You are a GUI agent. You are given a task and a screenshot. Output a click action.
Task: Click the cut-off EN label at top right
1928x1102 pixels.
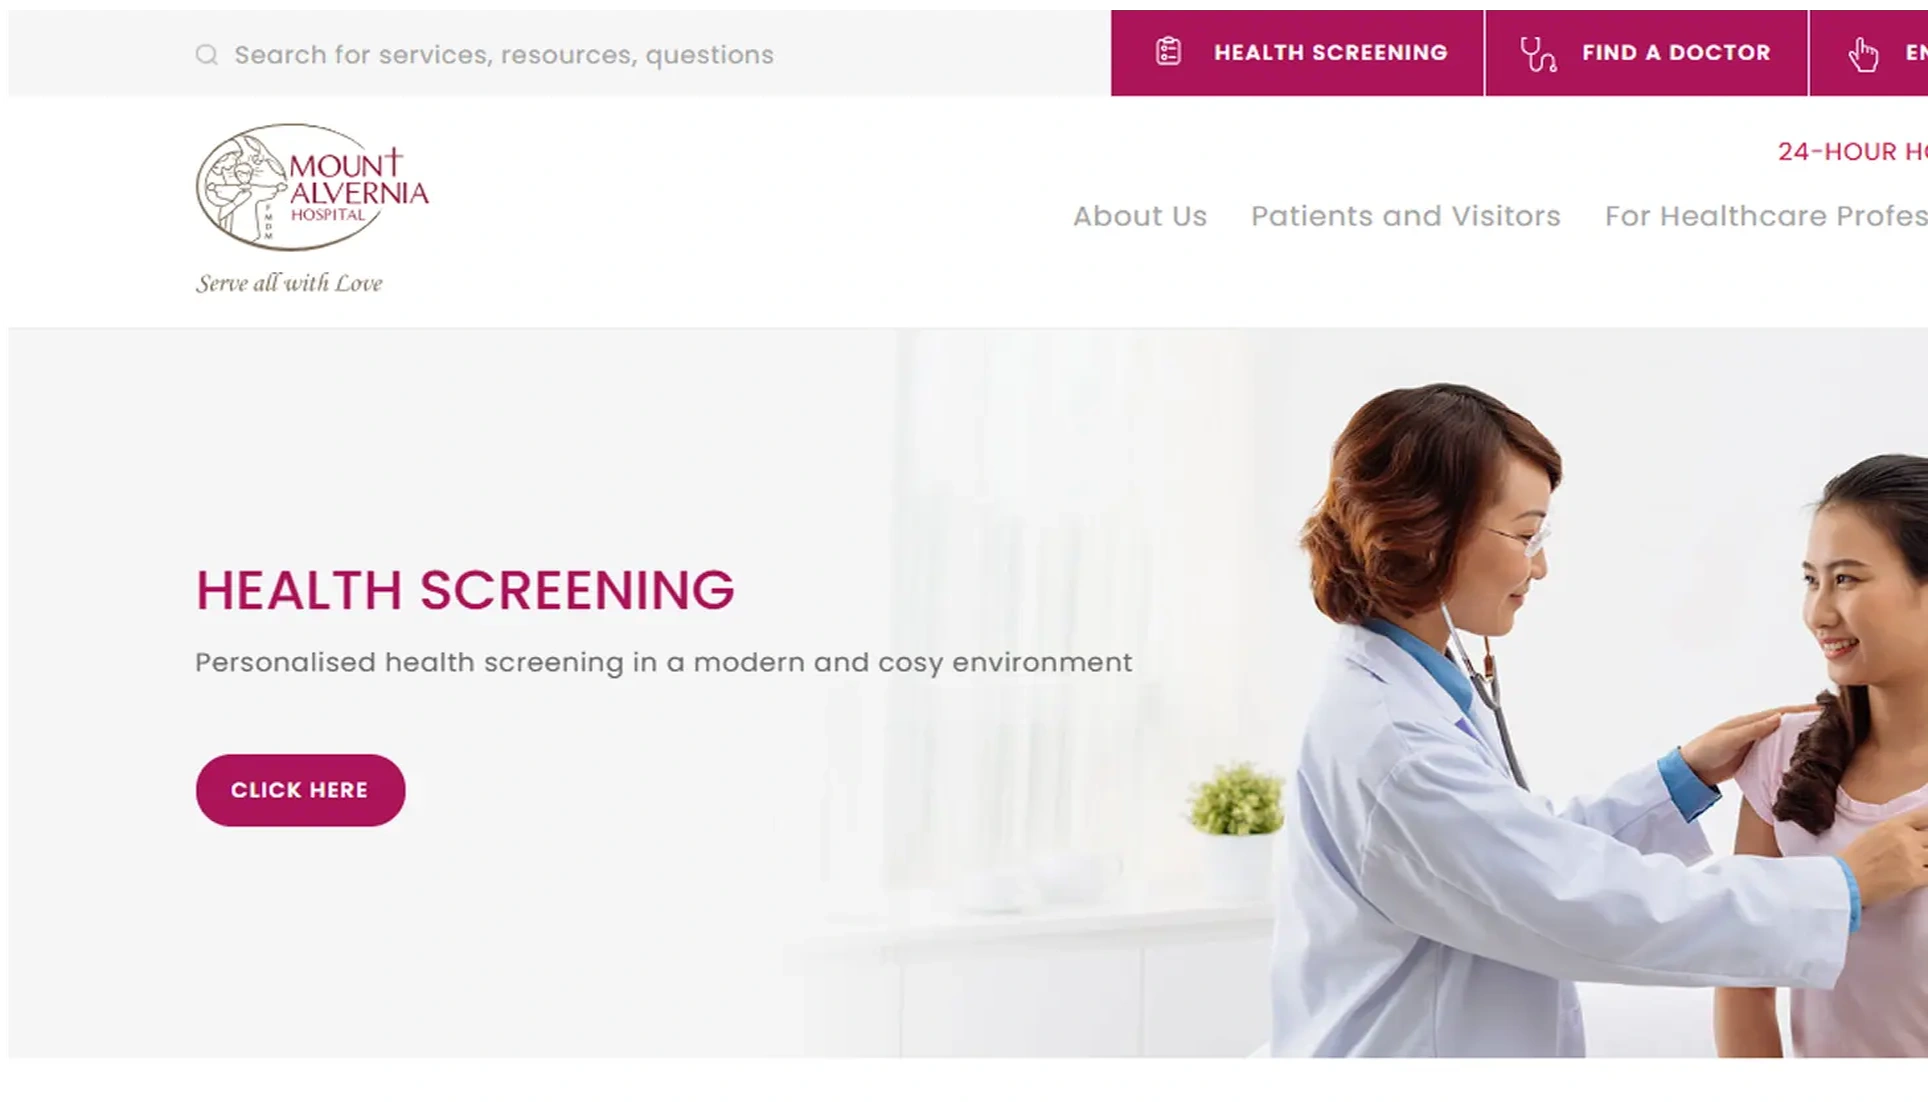[x=1916, y=53]
